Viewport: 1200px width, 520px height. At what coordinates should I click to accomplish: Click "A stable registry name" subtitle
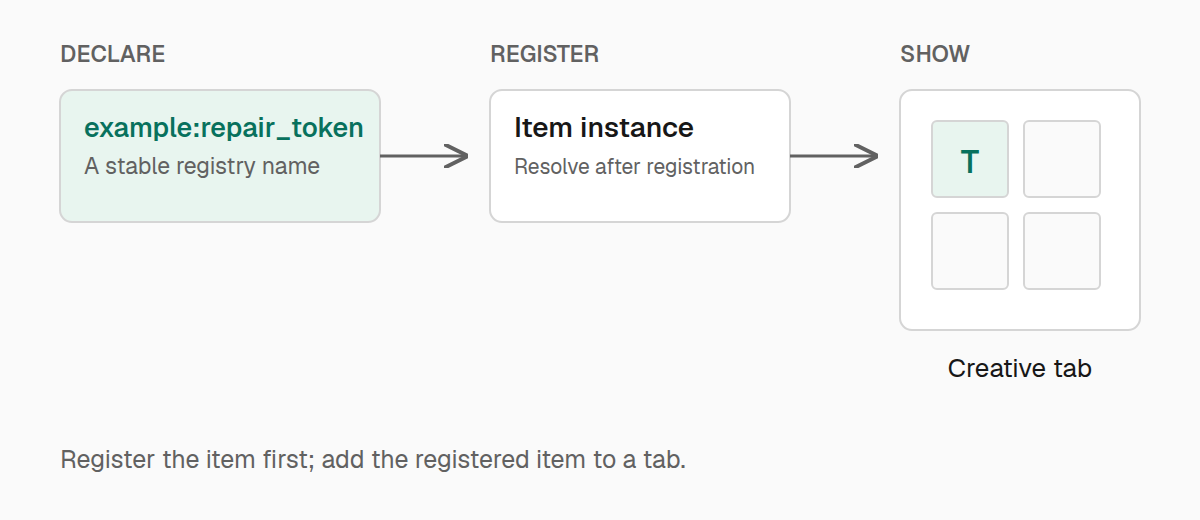point(202,166)
